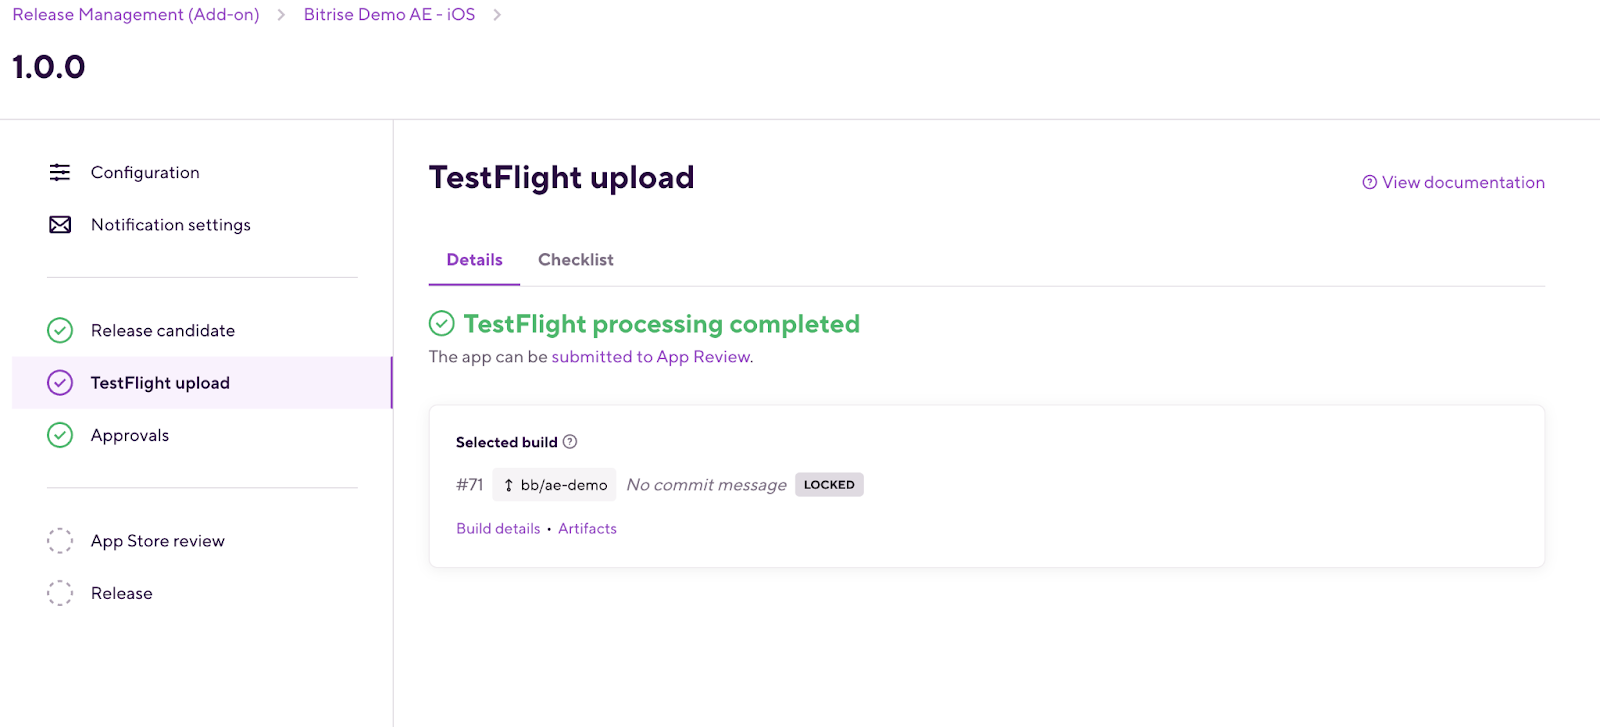Click the Release pending dashed circle icon
1600x727 pixels.
[x=60, y=593]
